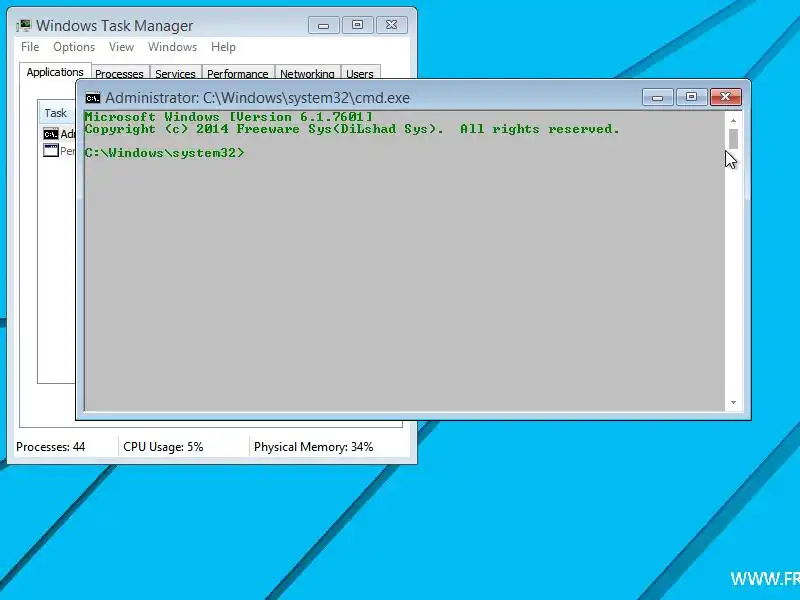
Task: Close the Windows Task Manager window
Action: [x=391, y=25]
